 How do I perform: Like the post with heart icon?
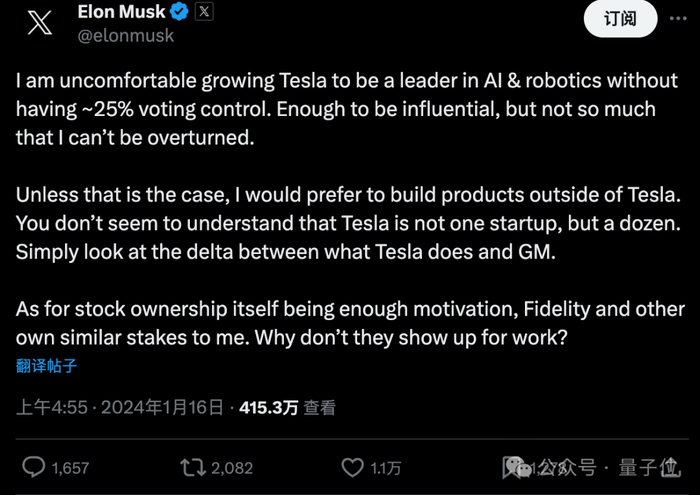(x=353, y=467)
